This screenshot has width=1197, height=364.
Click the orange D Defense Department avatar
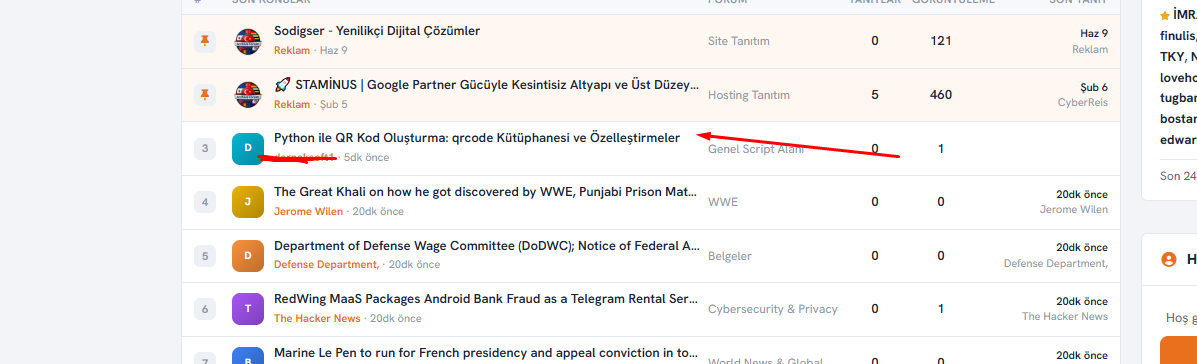coord(248,256)
